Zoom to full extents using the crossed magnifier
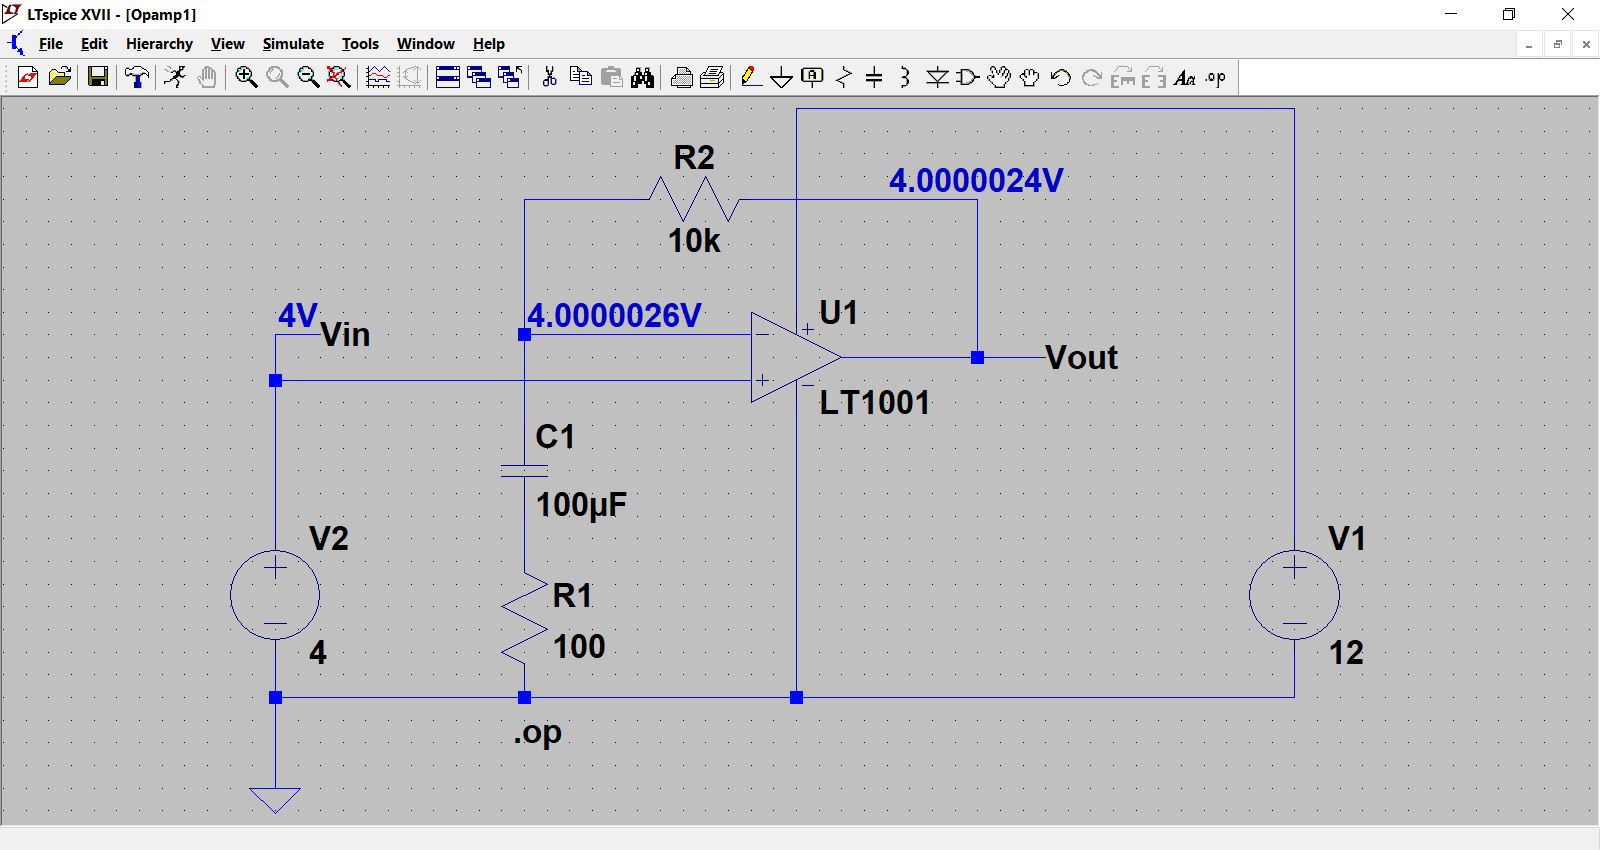The height and width of the screenshot is (850, 1600). click(x=339, y=77)
